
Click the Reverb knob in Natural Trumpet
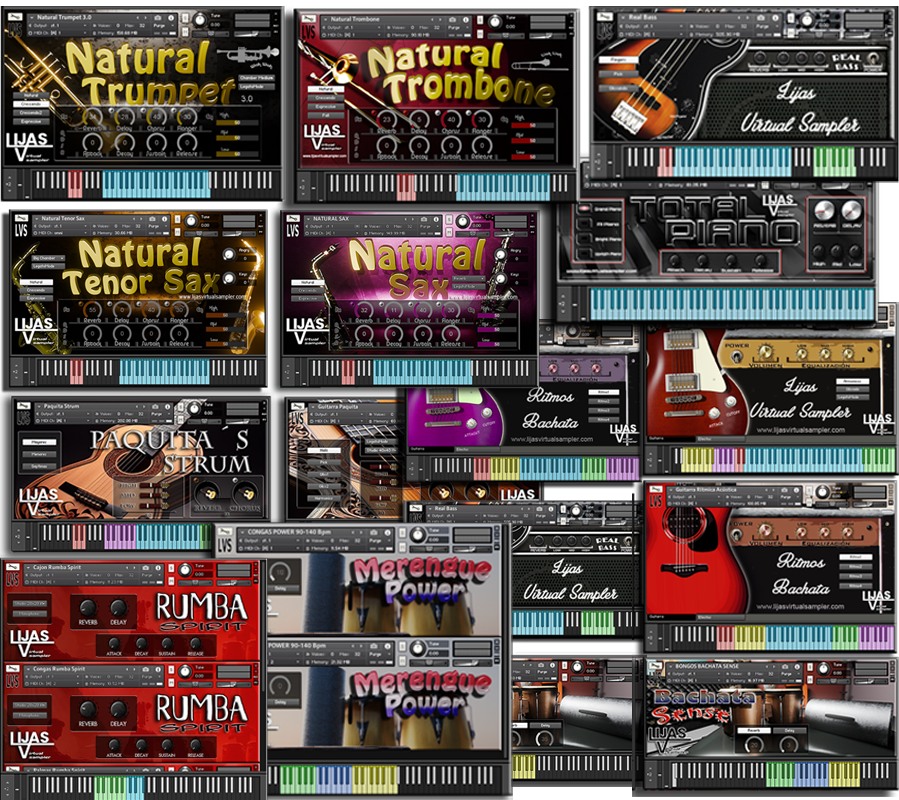tap(93, 116)
